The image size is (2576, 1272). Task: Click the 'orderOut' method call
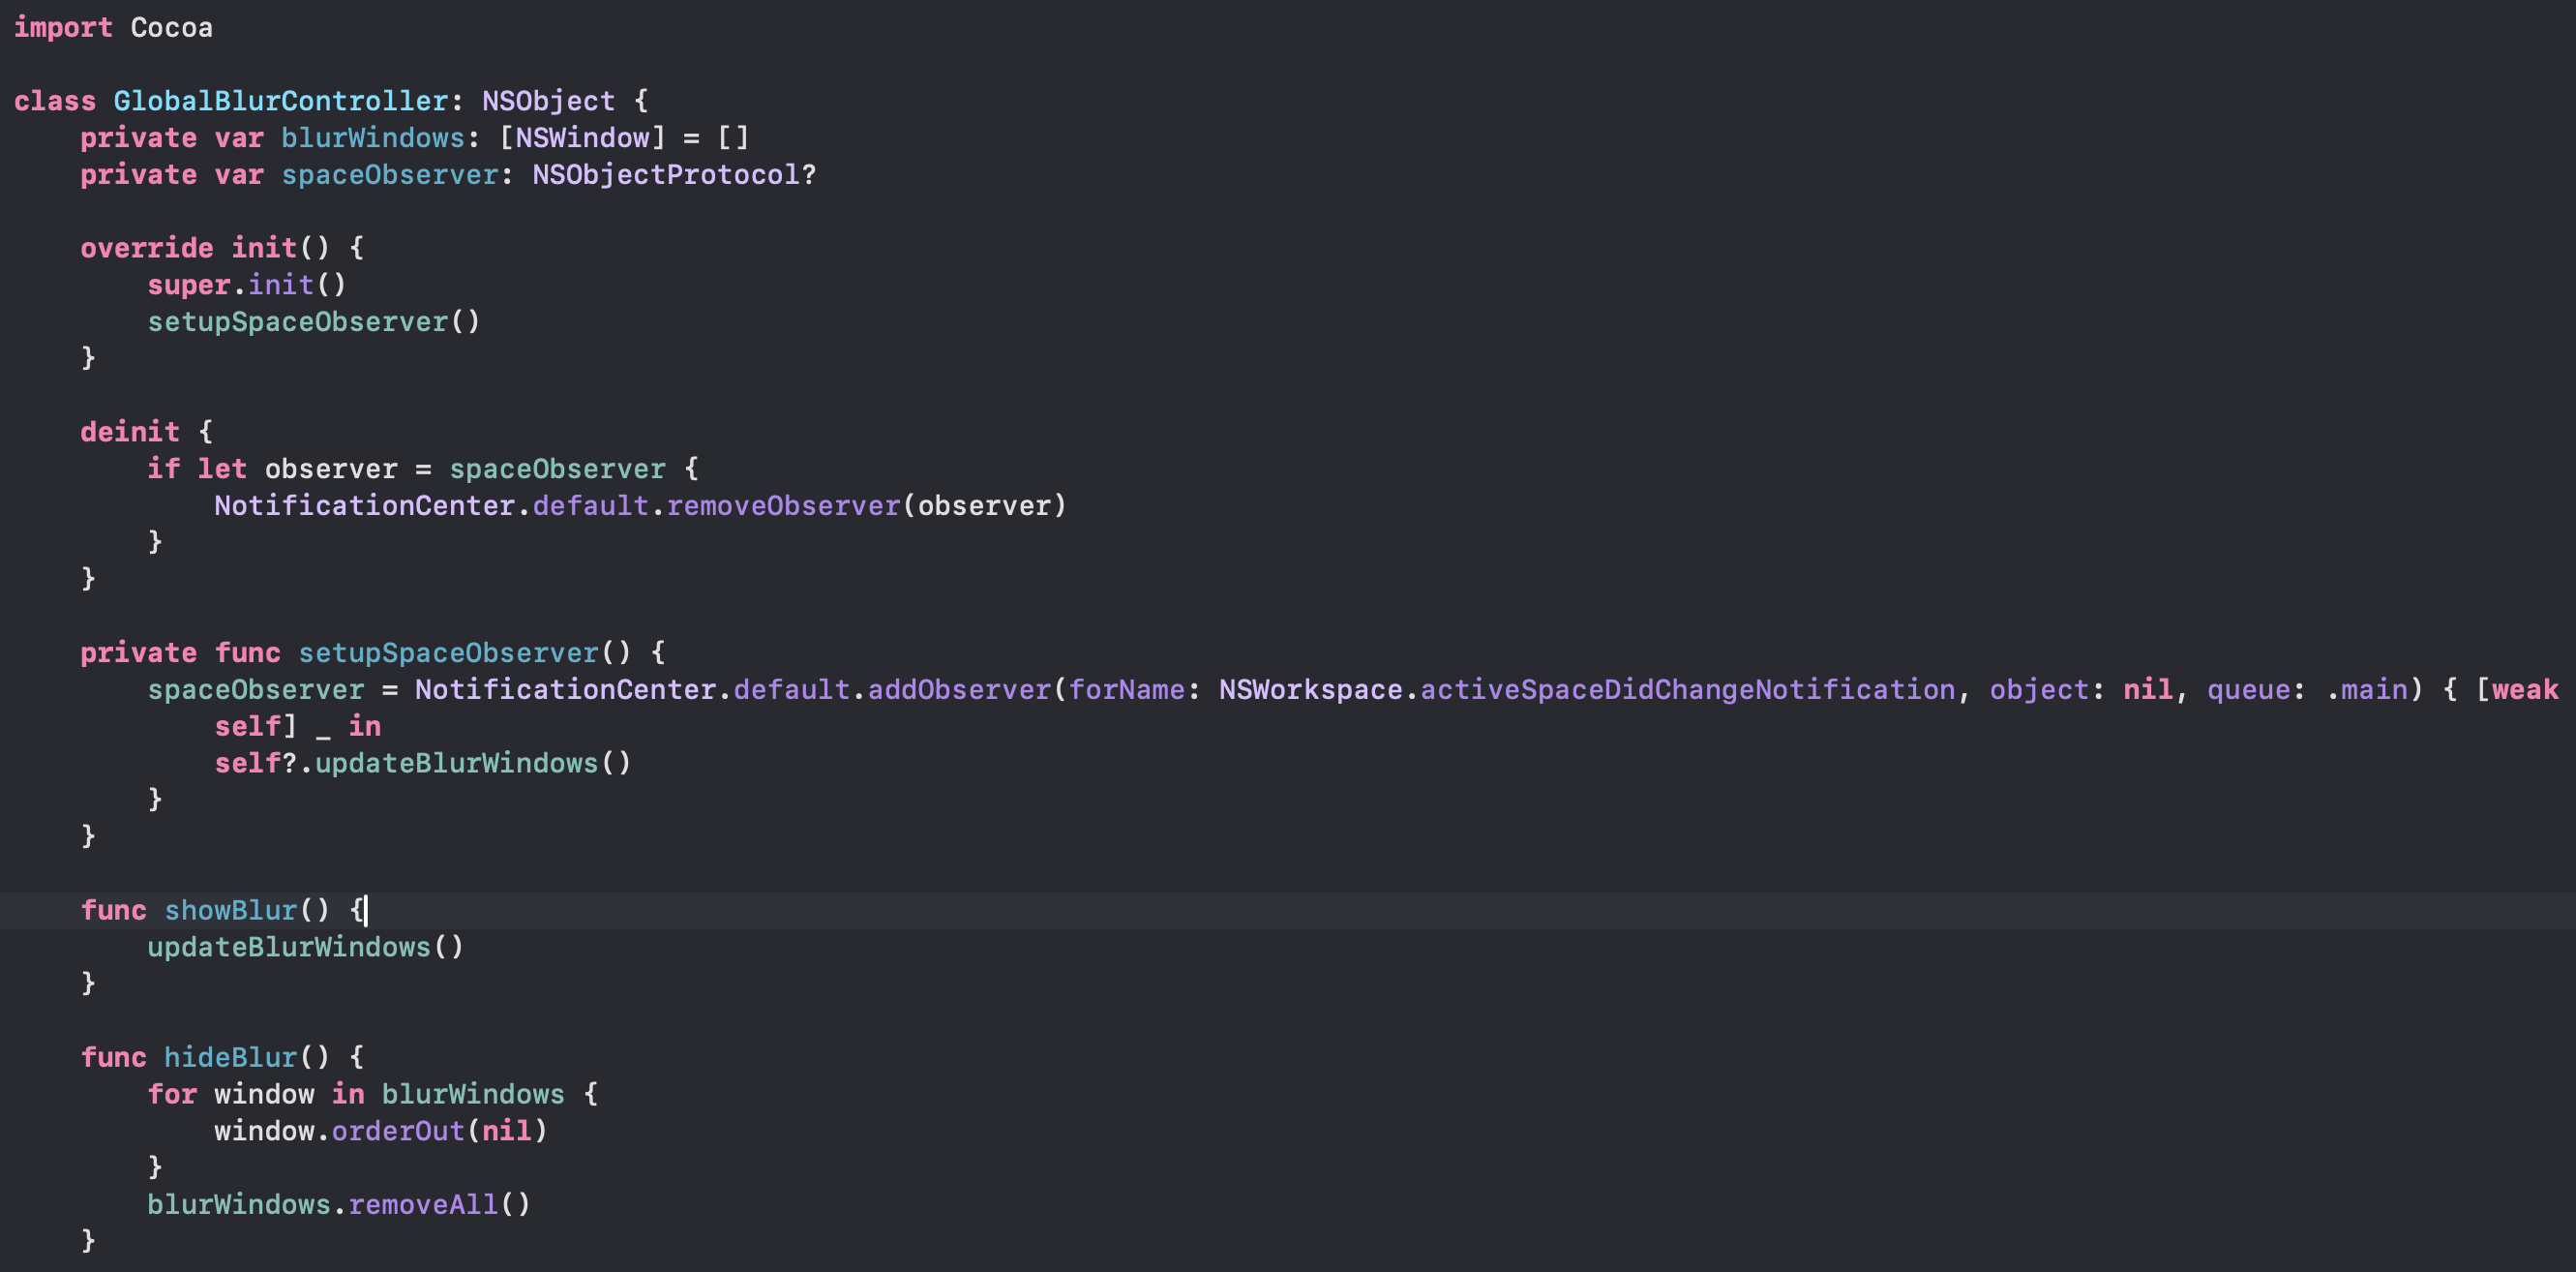[398, 1132]
